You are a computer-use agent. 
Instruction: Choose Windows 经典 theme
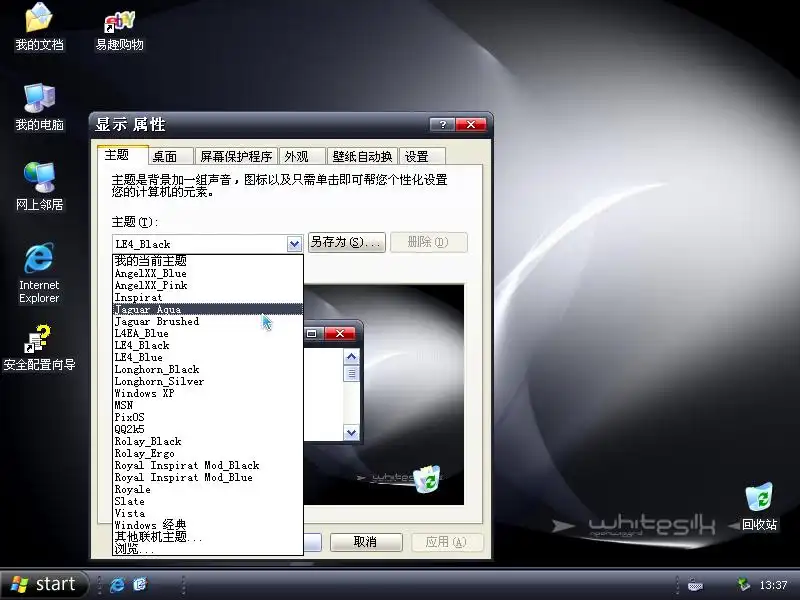(207, 525)
